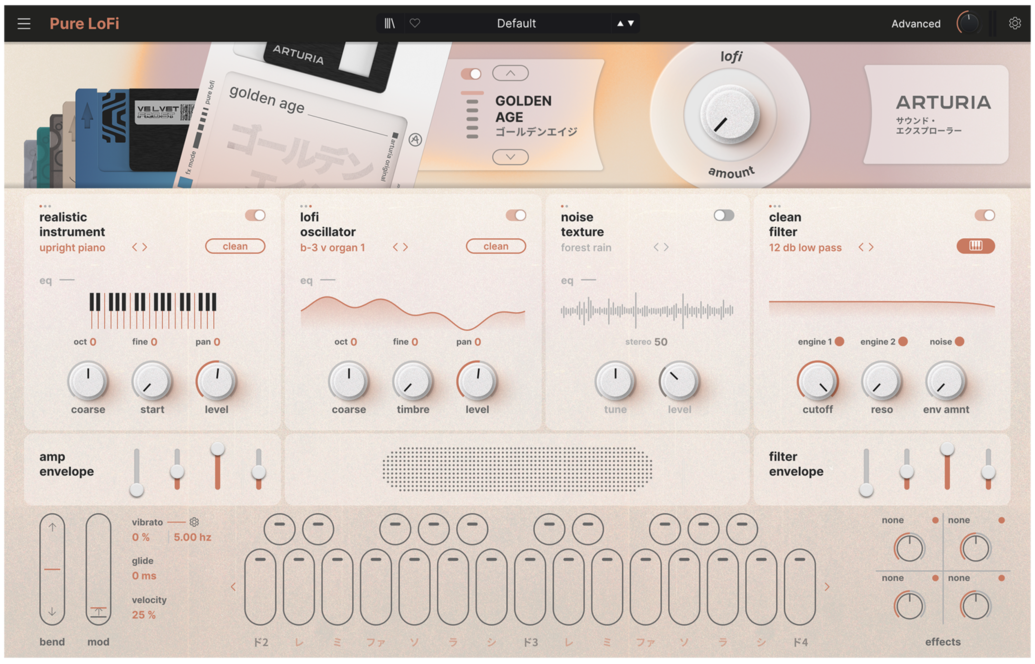
Task: Select next noise texture with right arrow
Action: tap(666, 247)
